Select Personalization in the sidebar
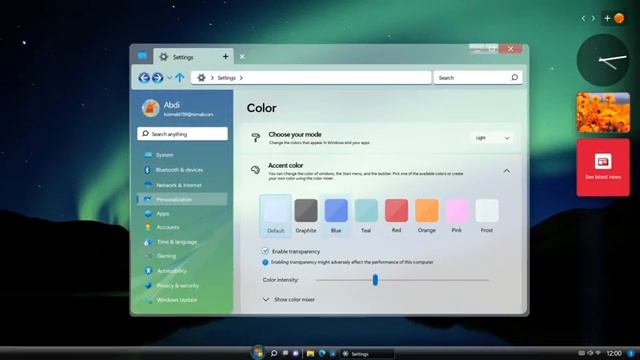 coord(182,199)
